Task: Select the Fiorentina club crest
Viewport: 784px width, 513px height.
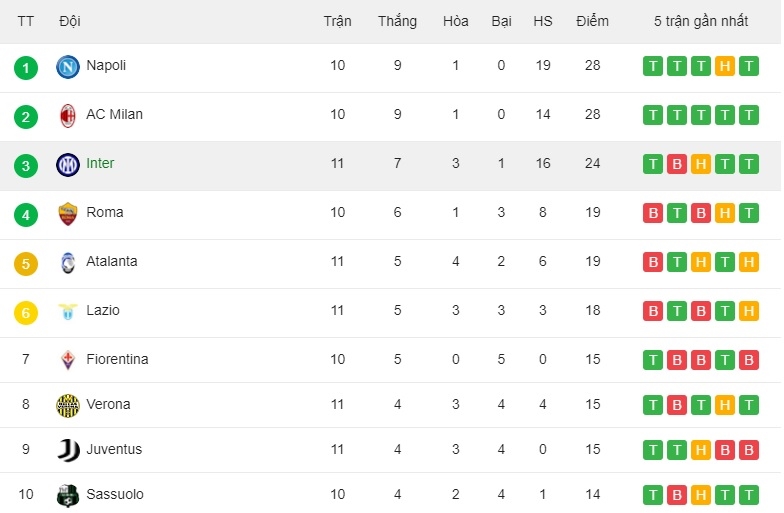Action: 68,360
